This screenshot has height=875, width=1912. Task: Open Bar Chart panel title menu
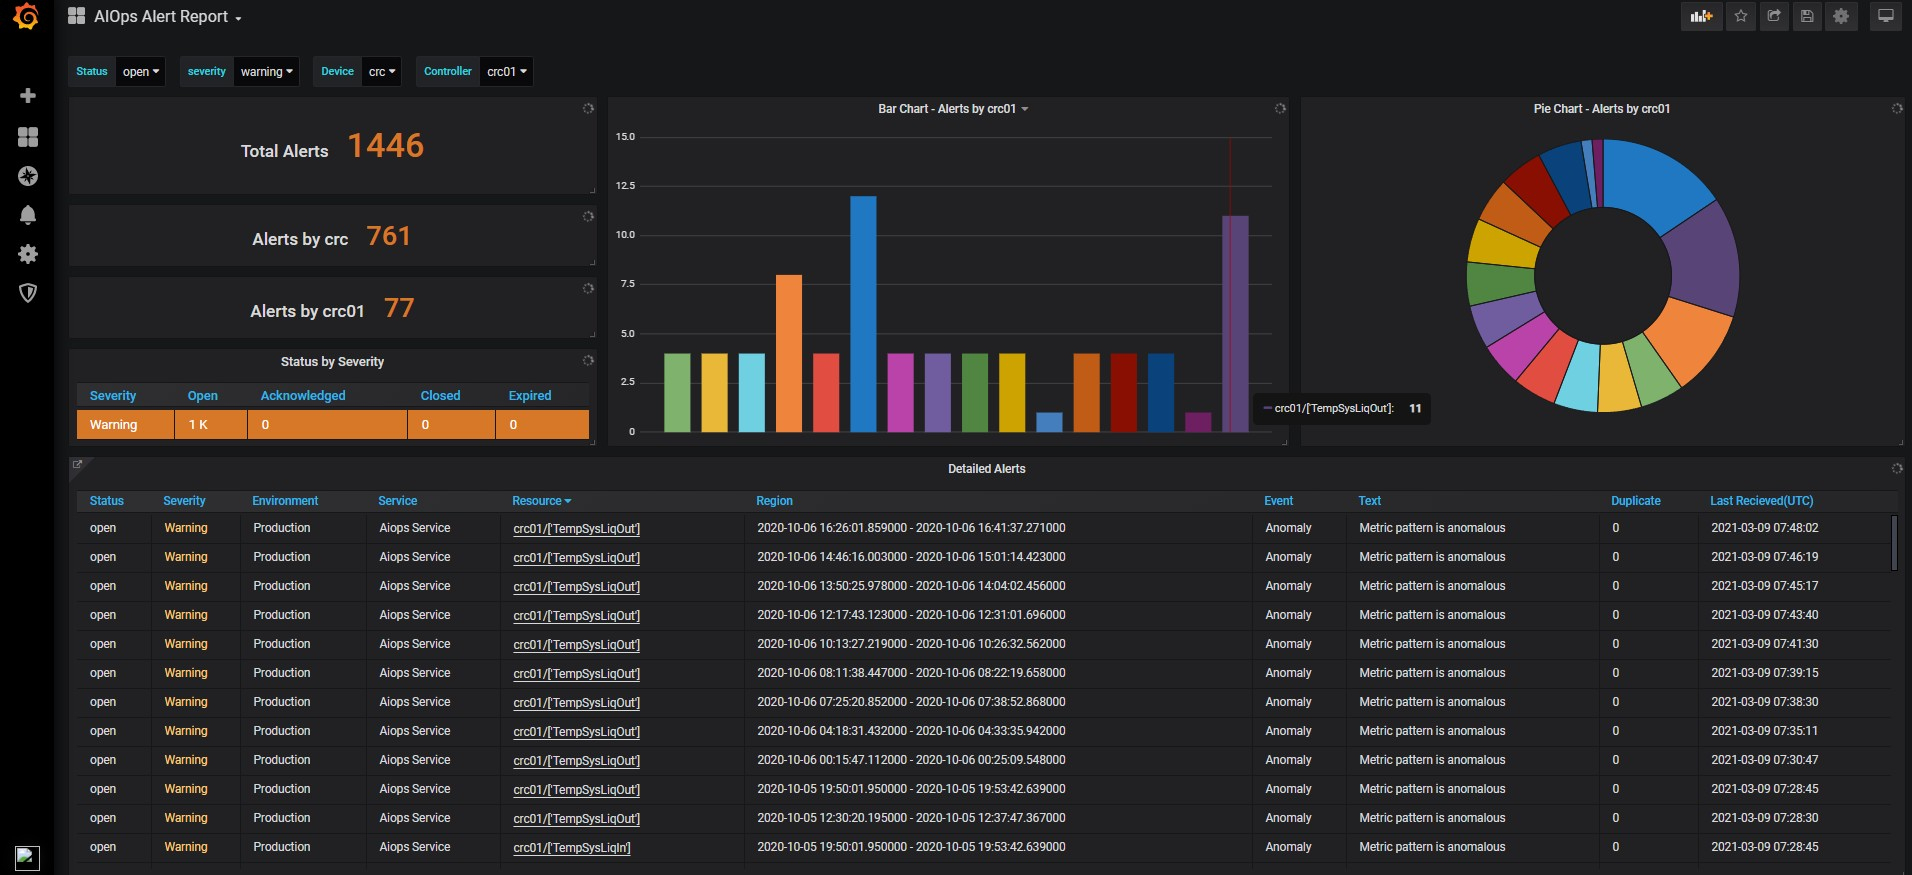pyautogui.click(x=952, y=109)
